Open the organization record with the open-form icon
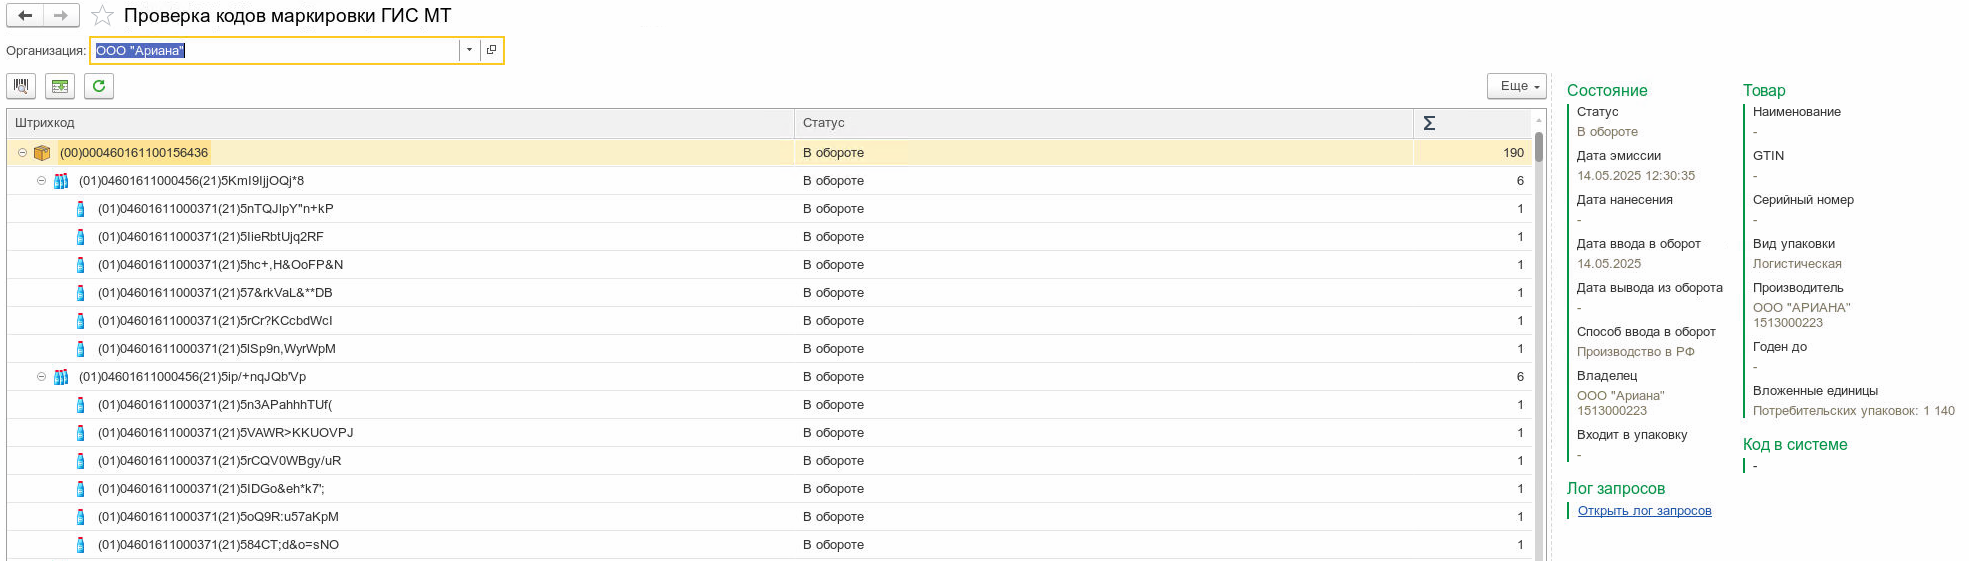 point(491,50)
